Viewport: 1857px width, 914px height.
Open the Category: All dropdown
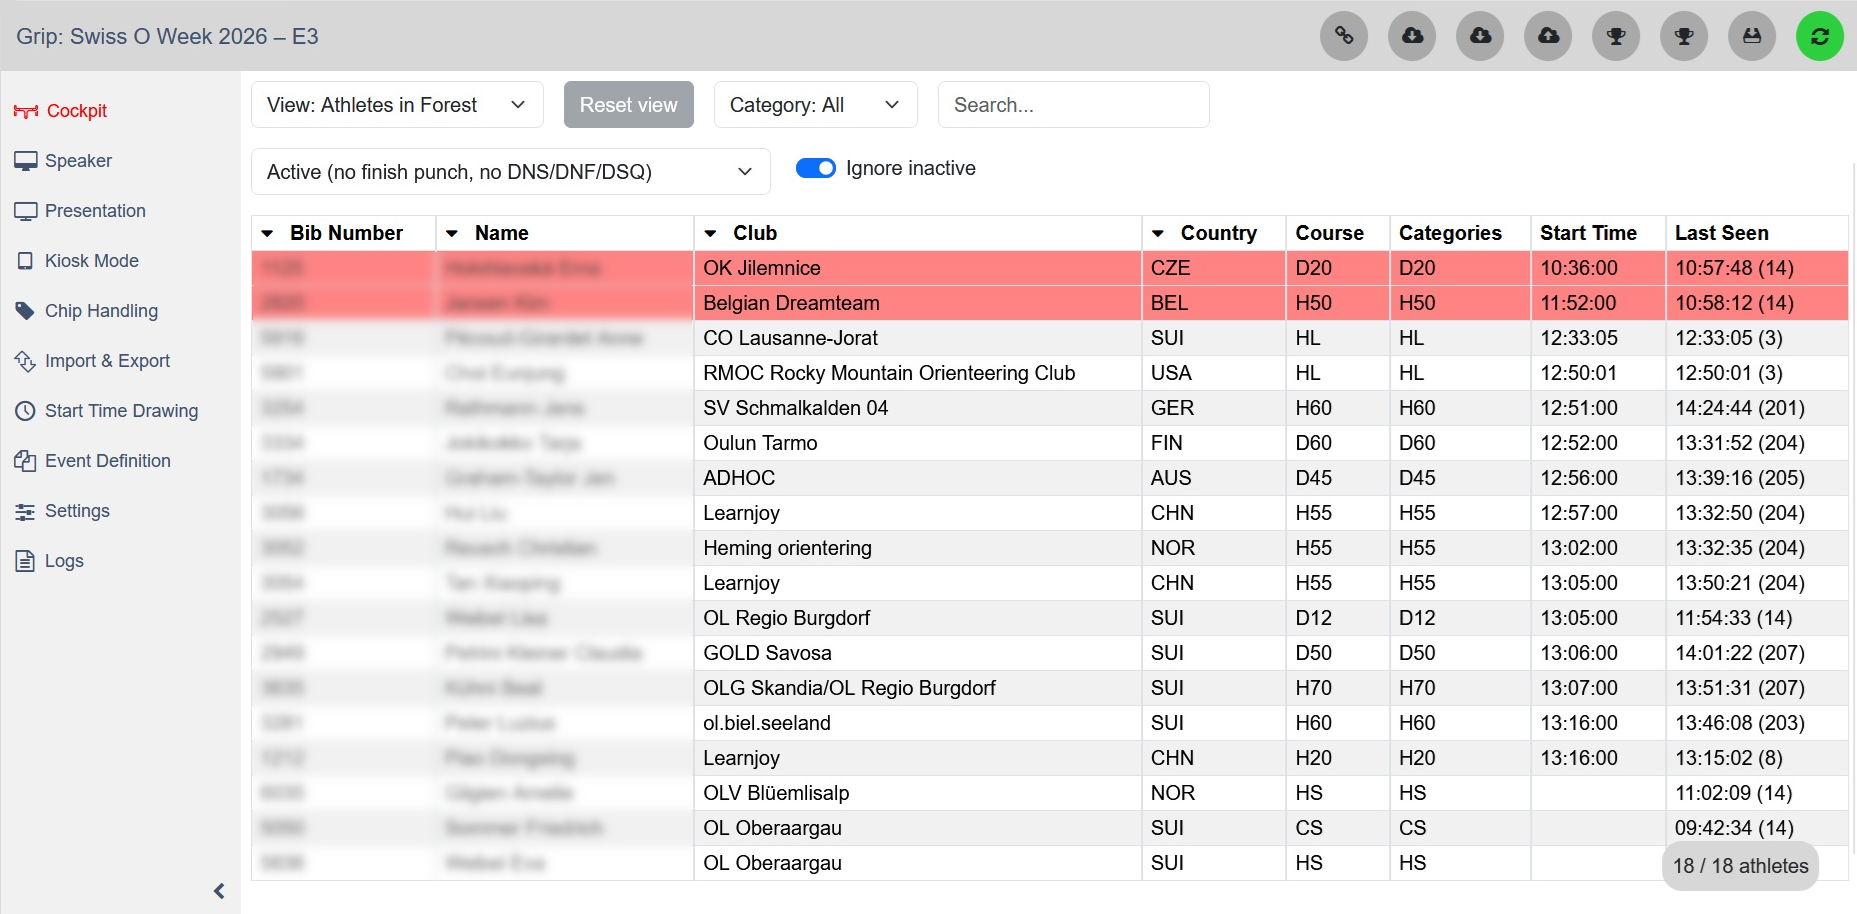tap(815, 105)
